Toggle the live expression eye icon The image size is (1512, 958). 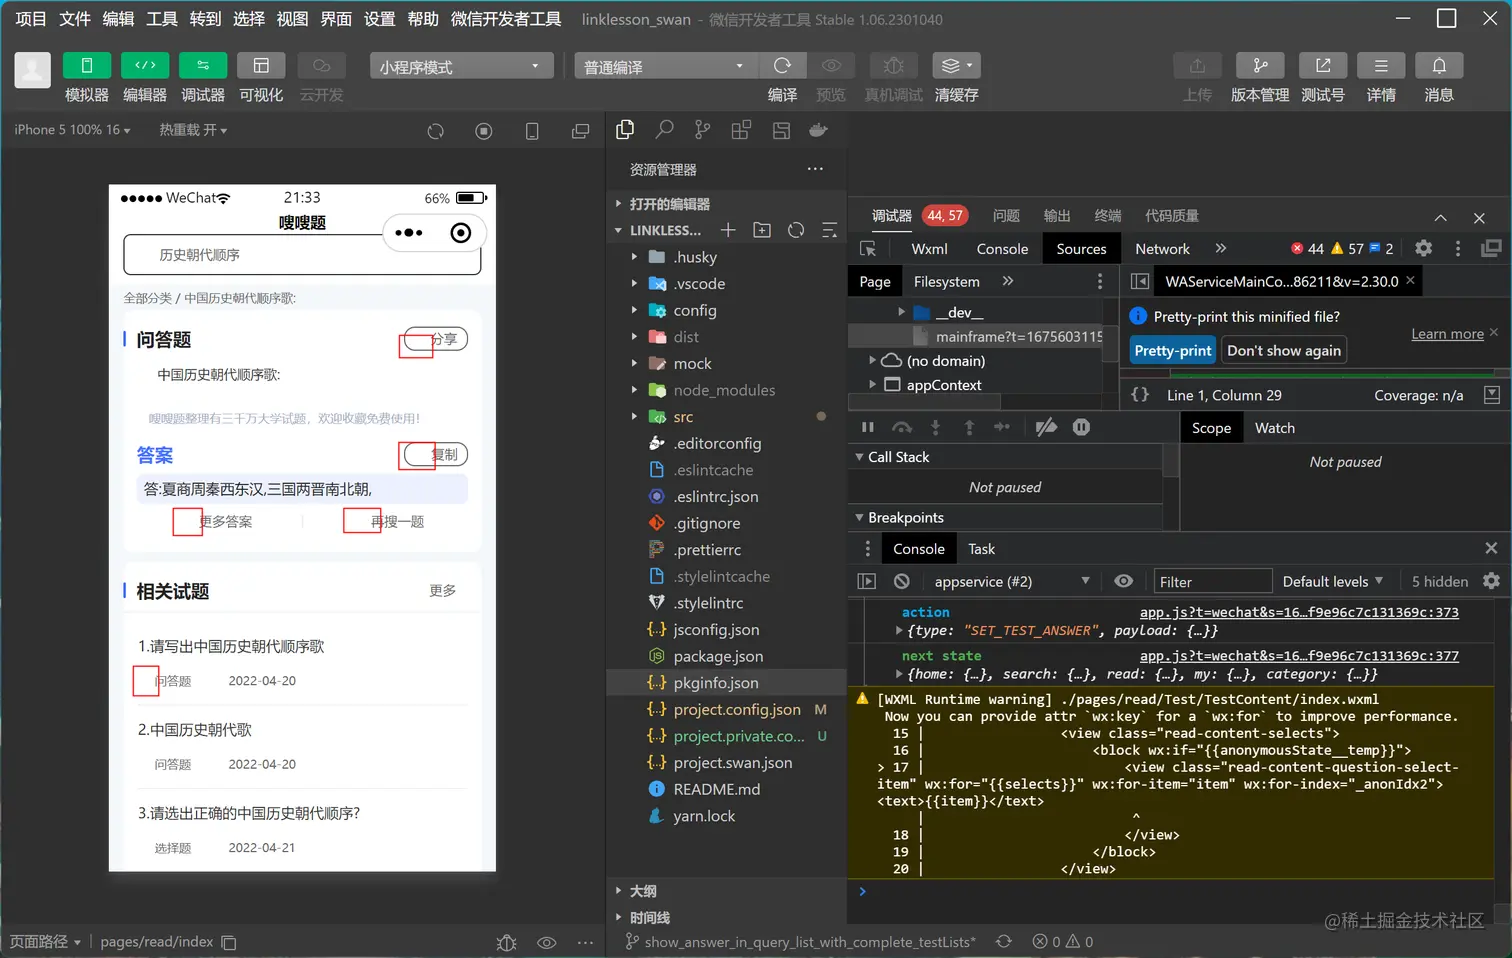coord(1124,581)
